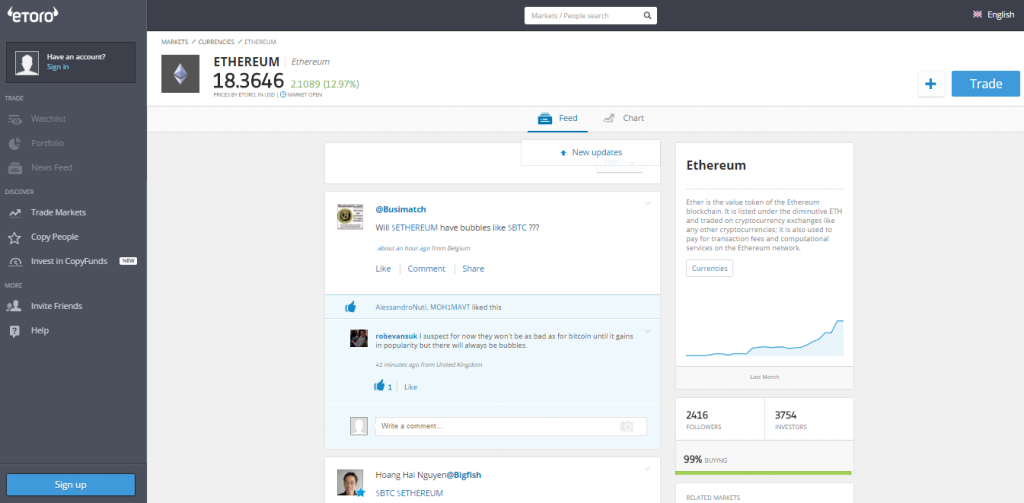
Task: Expand options chevron on Bigfish post
Action: tap(647, 469)
